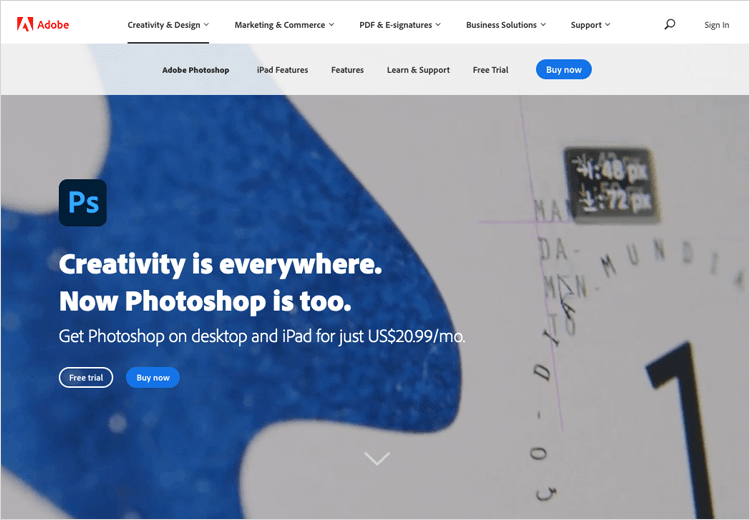Click 'Now Photoshop is too.' headline
The width and height of the screenshot is (750, 520).
205,301
